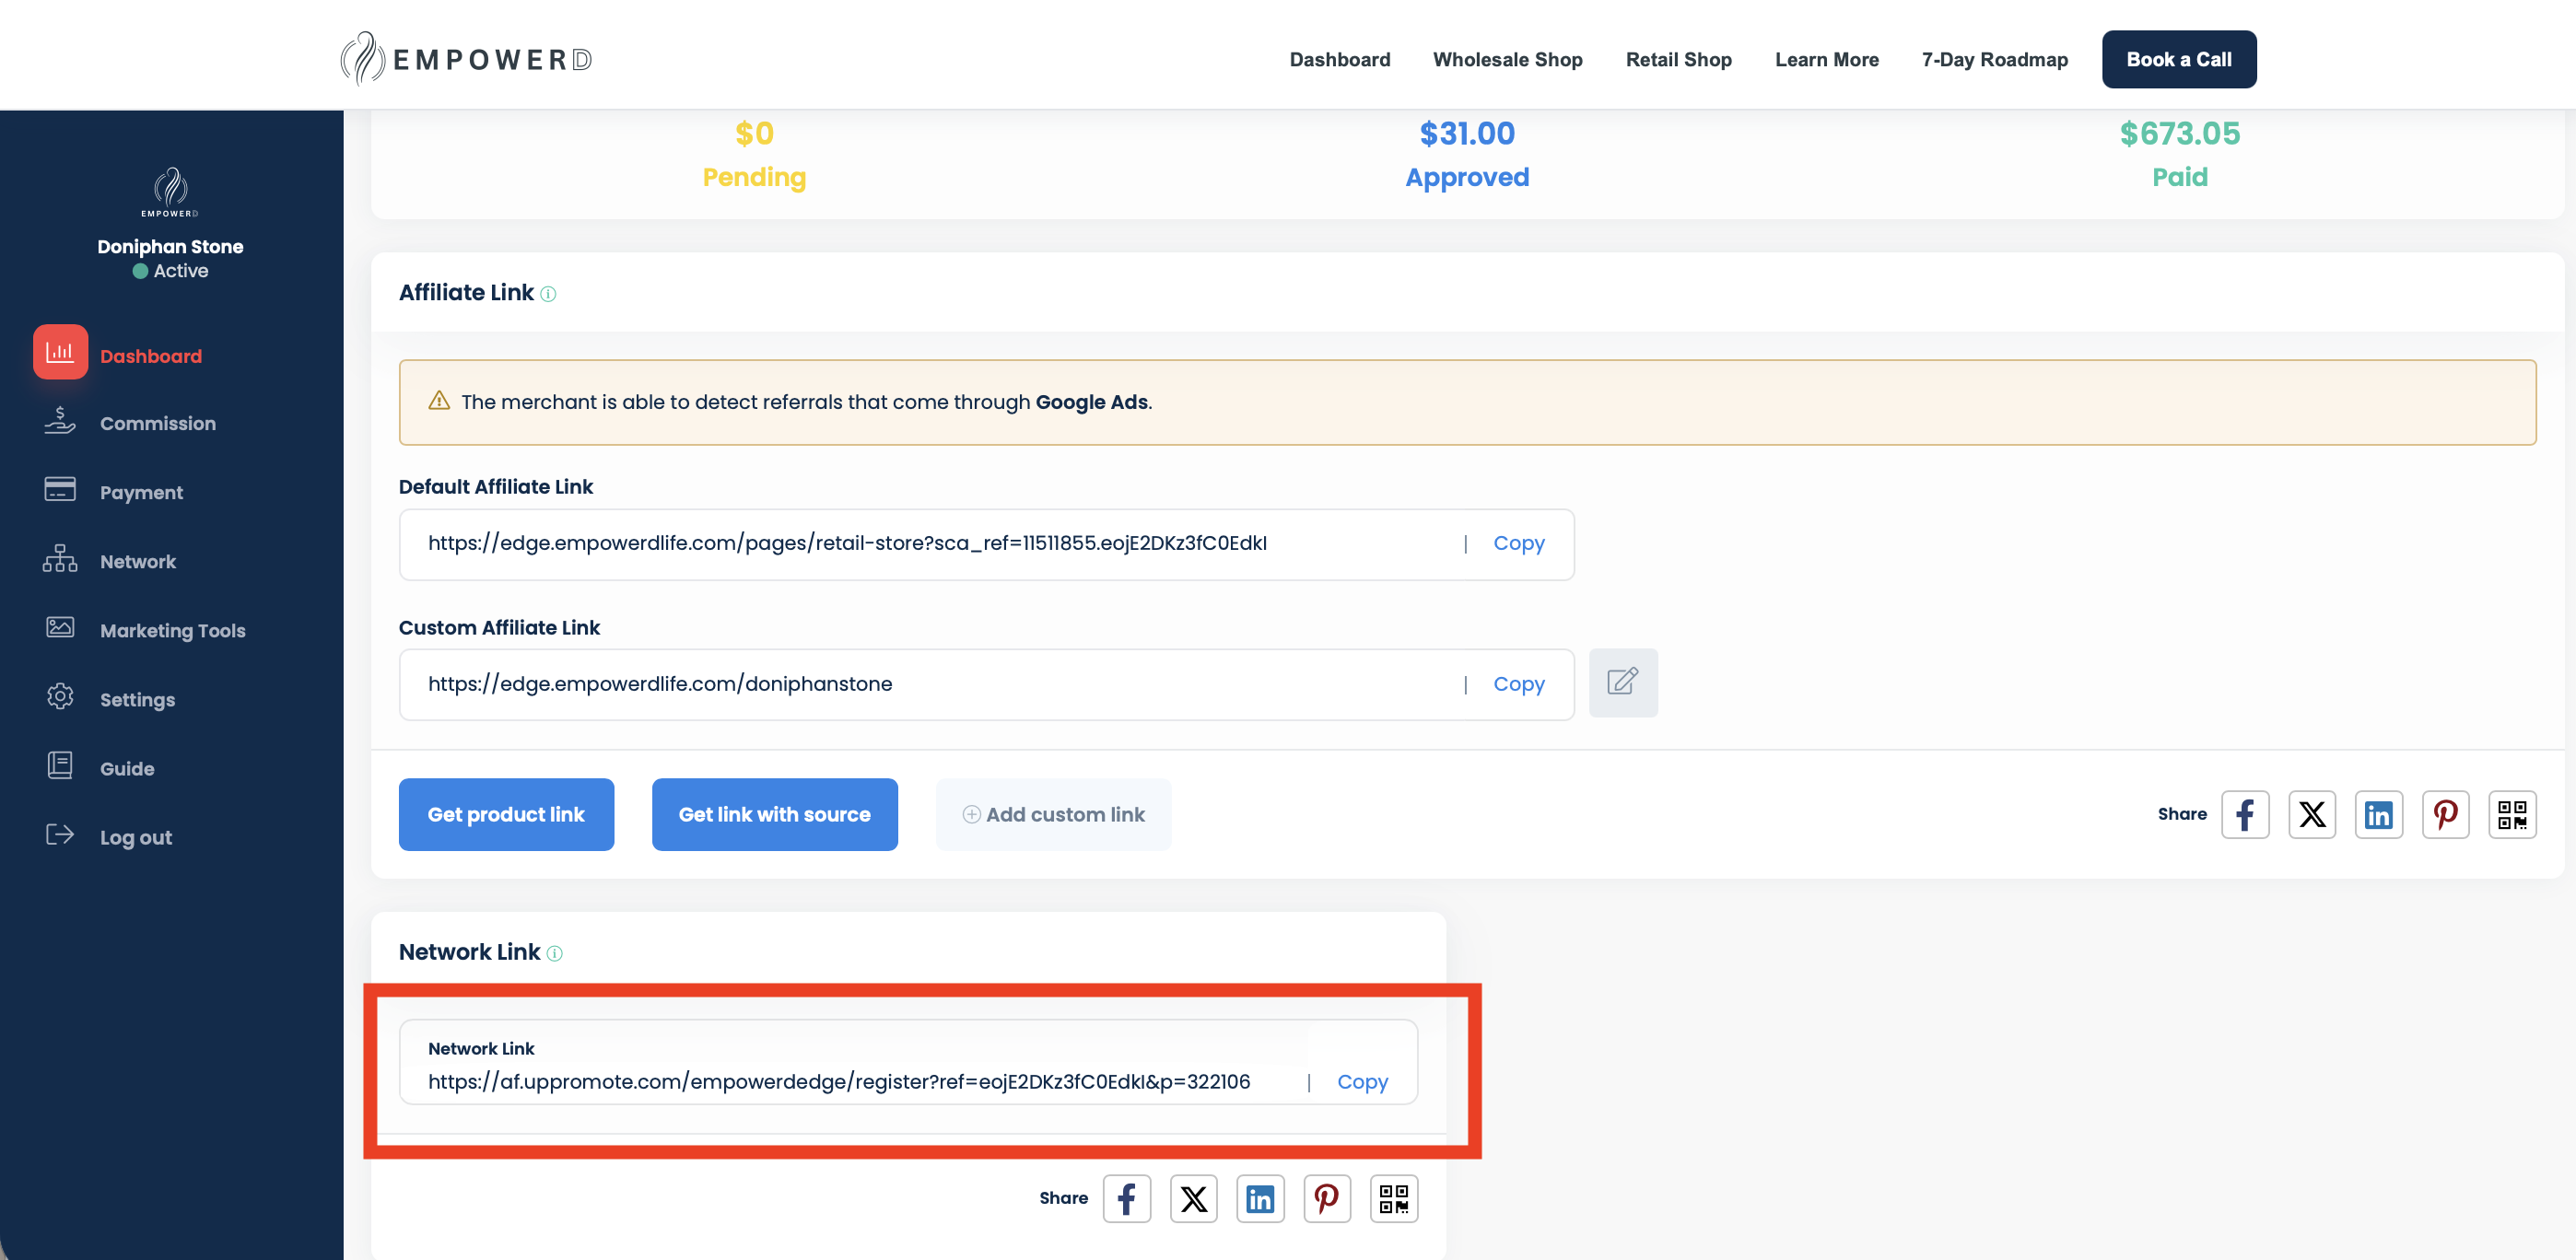Open QR code for affiliate link

point(2512,814)
